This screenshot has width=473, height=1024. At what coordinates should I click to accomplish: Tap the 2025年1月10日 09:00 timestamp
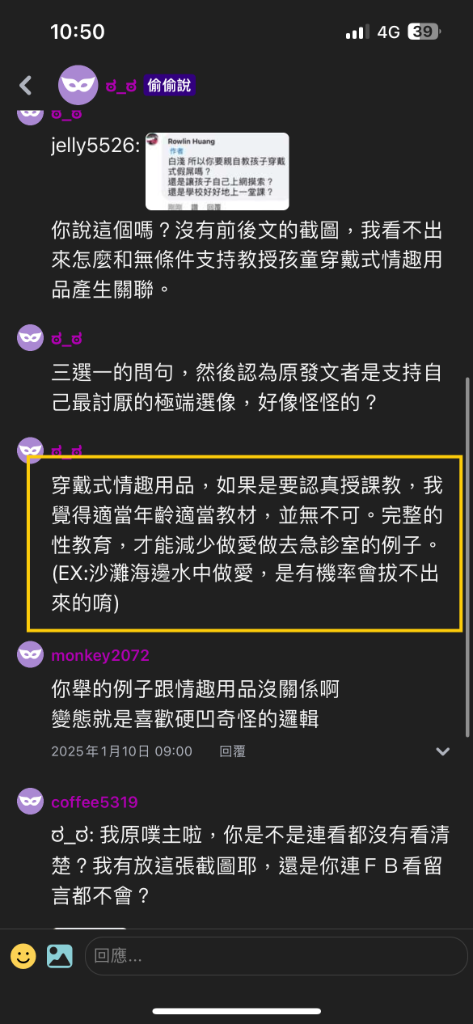click(122, 752)
